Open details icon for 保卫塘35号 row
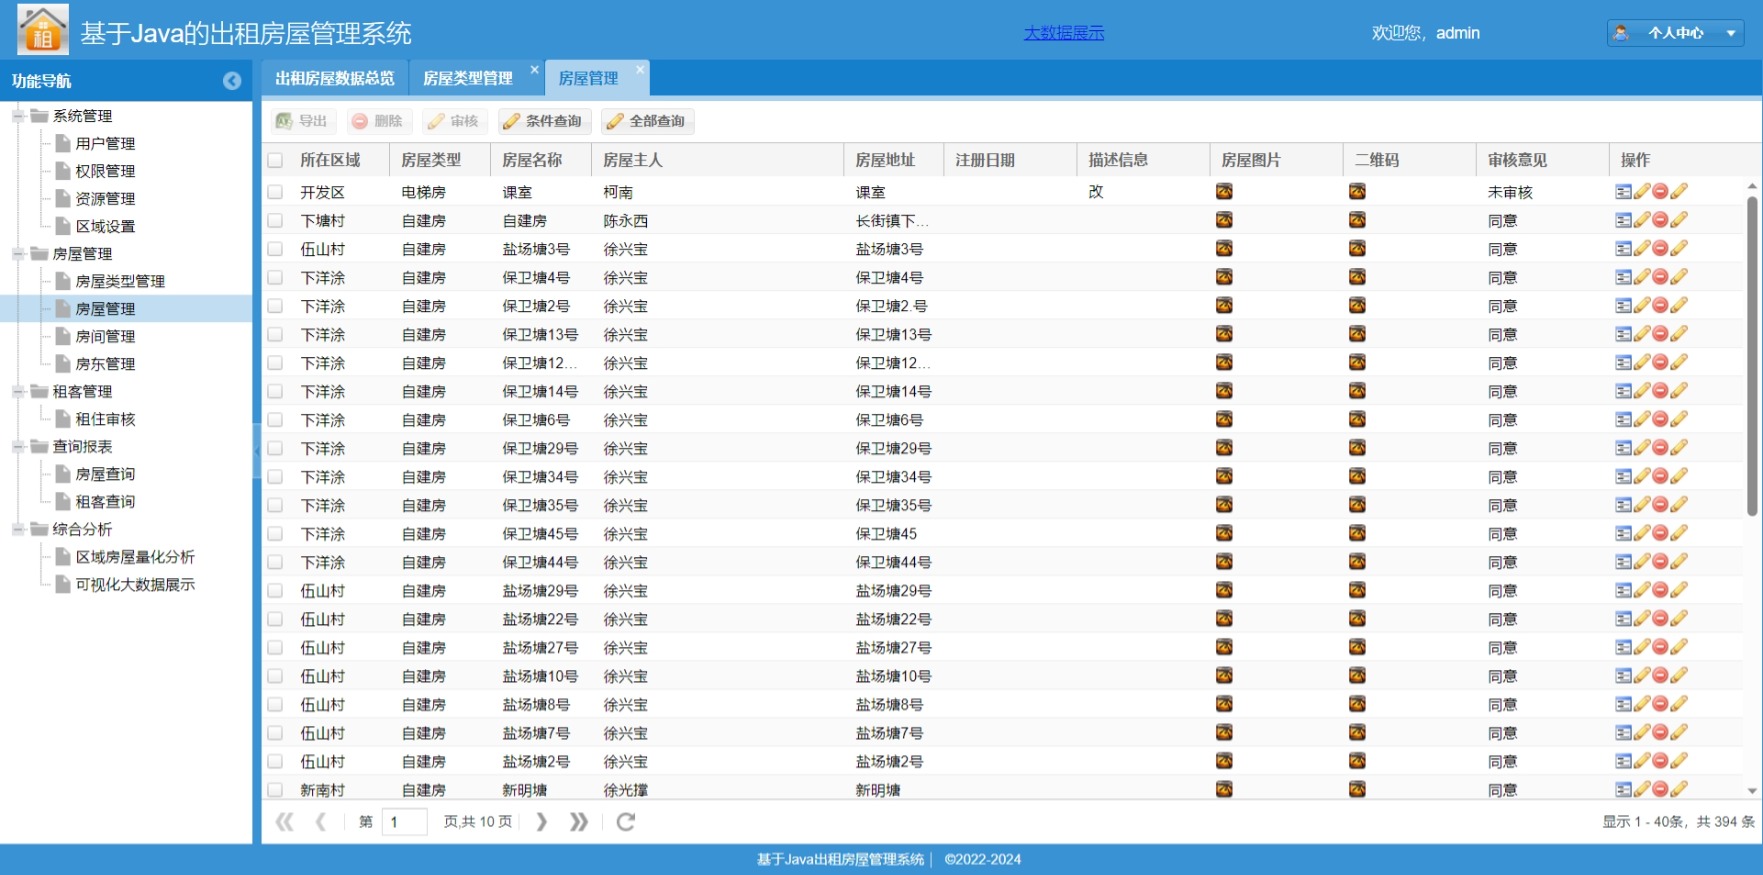This screenshot has height=875, width=1763. [x=1623, y=505]
